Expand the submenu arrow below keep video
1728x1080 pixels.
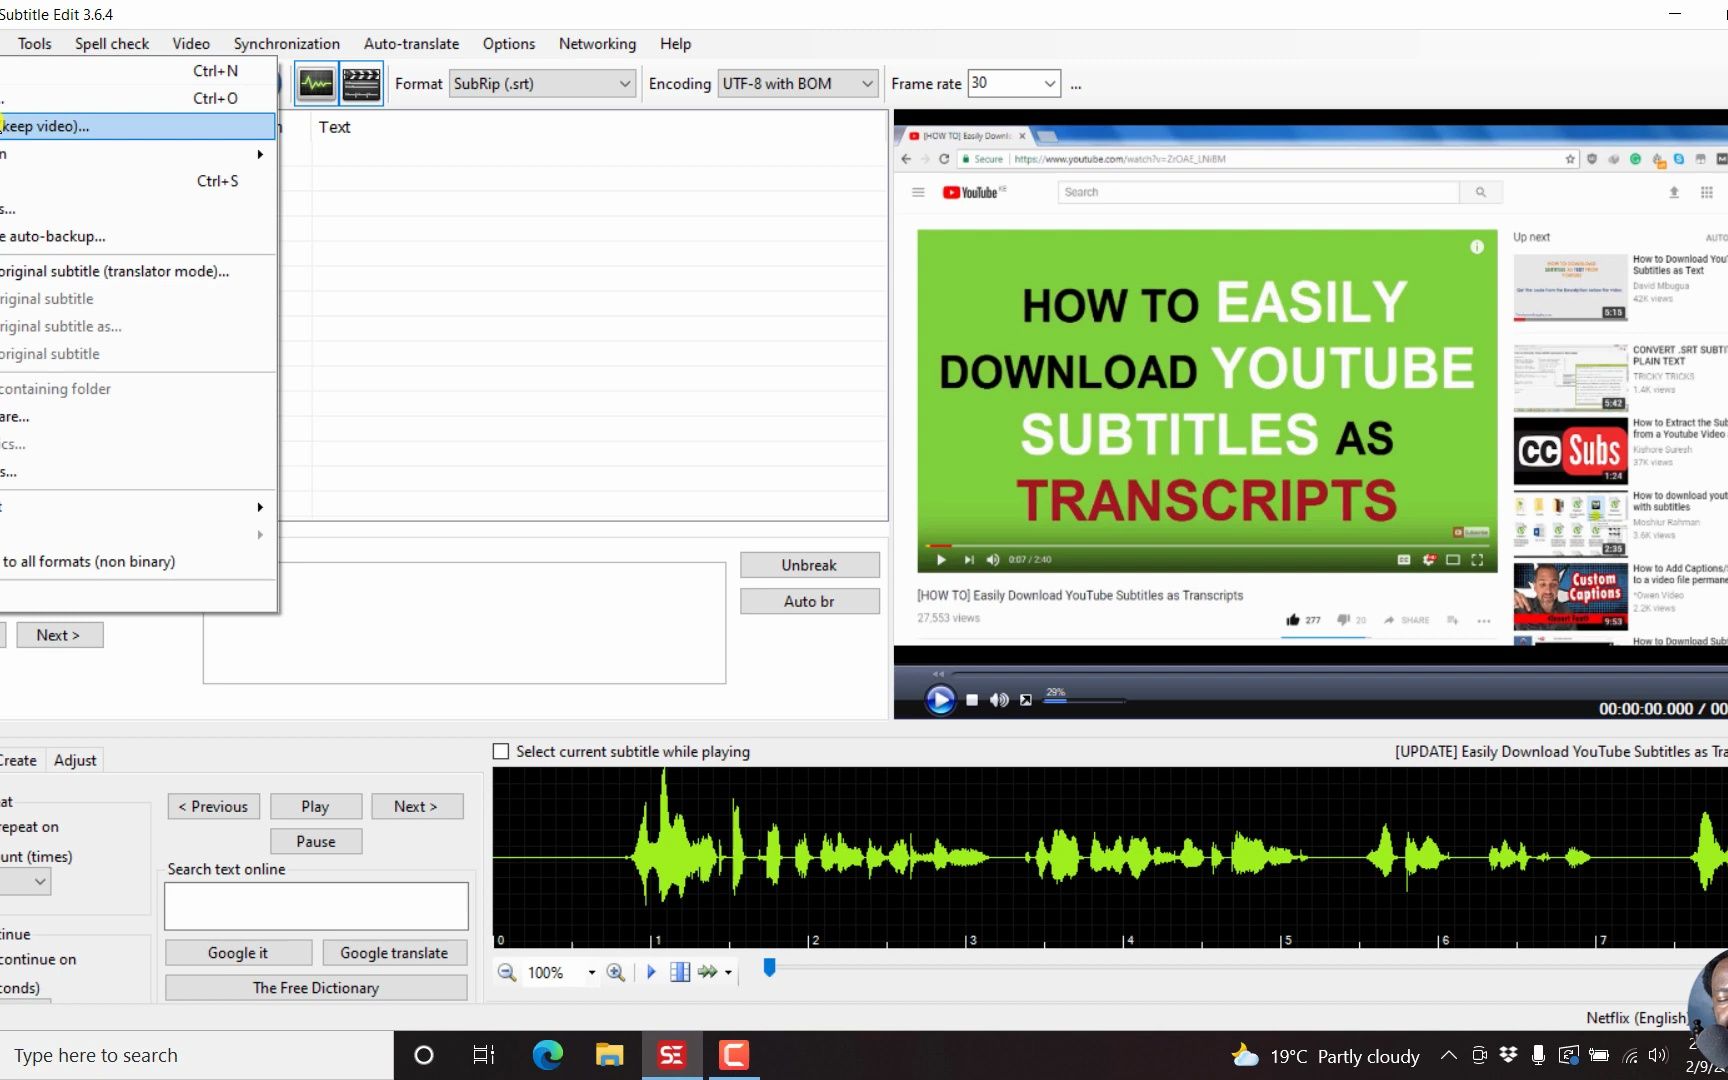[x=260, y=154]
